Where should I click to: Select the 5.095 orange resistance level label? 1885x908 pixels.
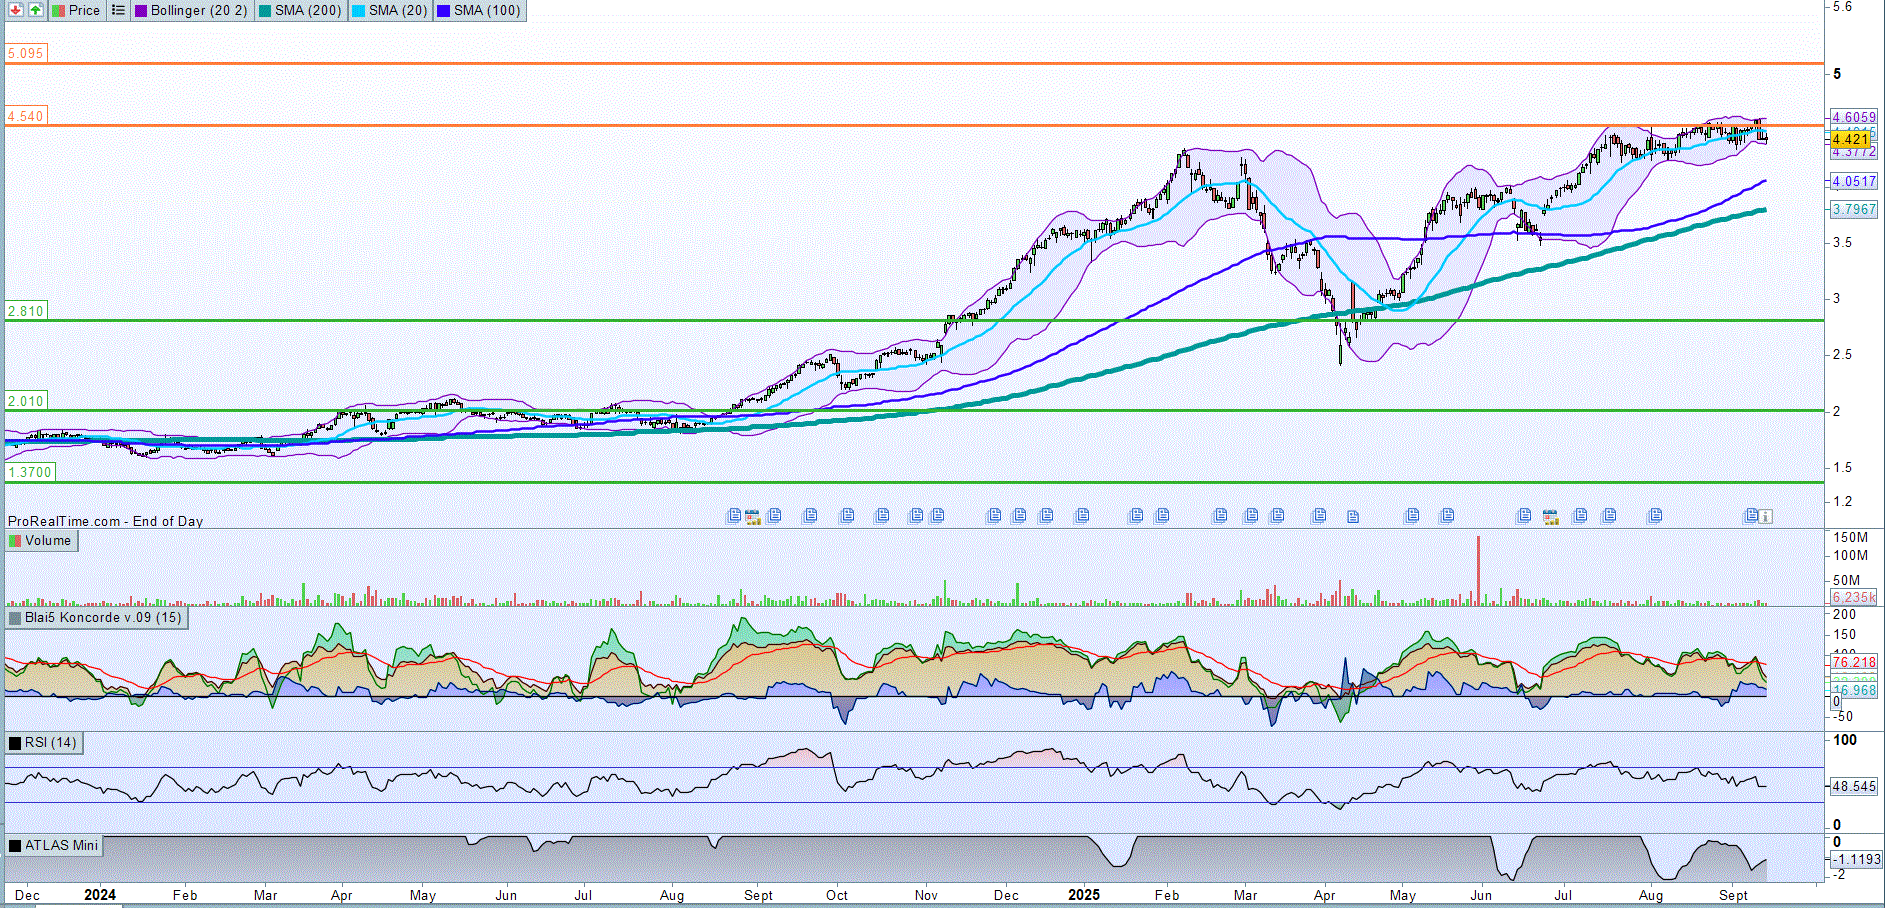[26, 53]
